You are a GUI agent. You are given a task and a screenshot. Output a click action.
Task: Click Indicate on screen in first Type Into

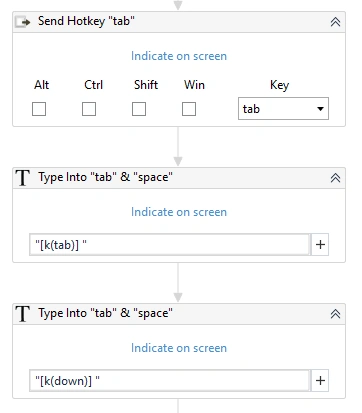click(179, 212)
